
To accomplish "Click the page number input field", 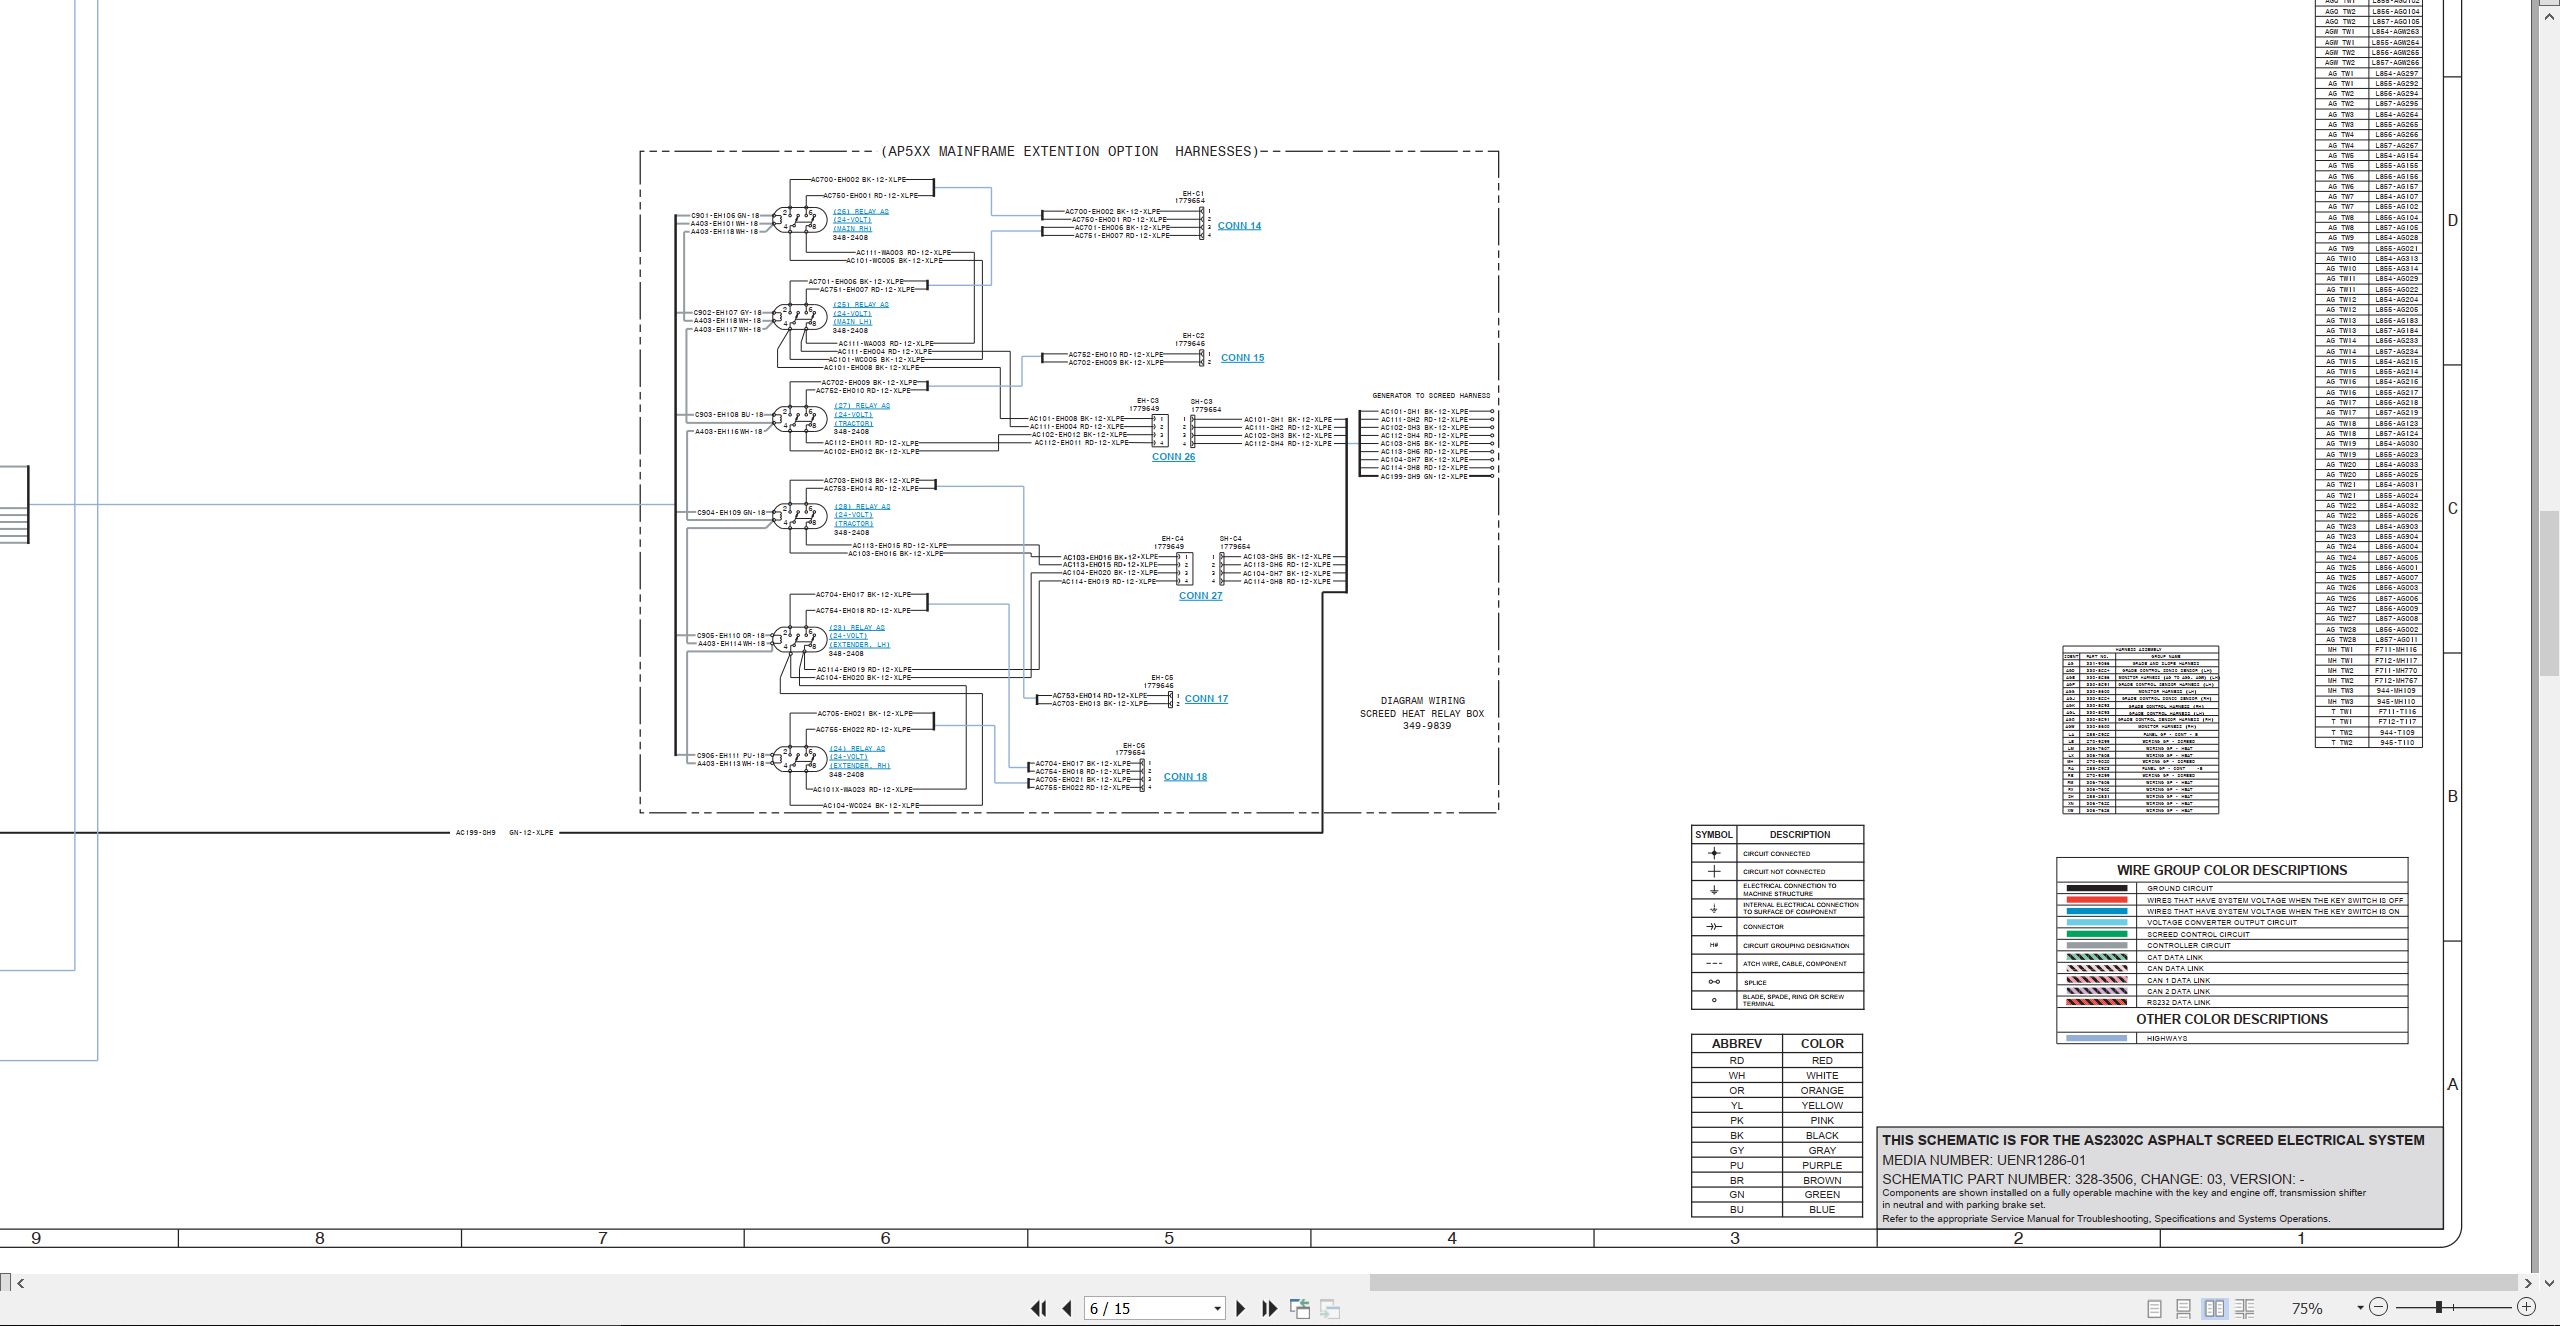I will [x=1146, y=1308].
